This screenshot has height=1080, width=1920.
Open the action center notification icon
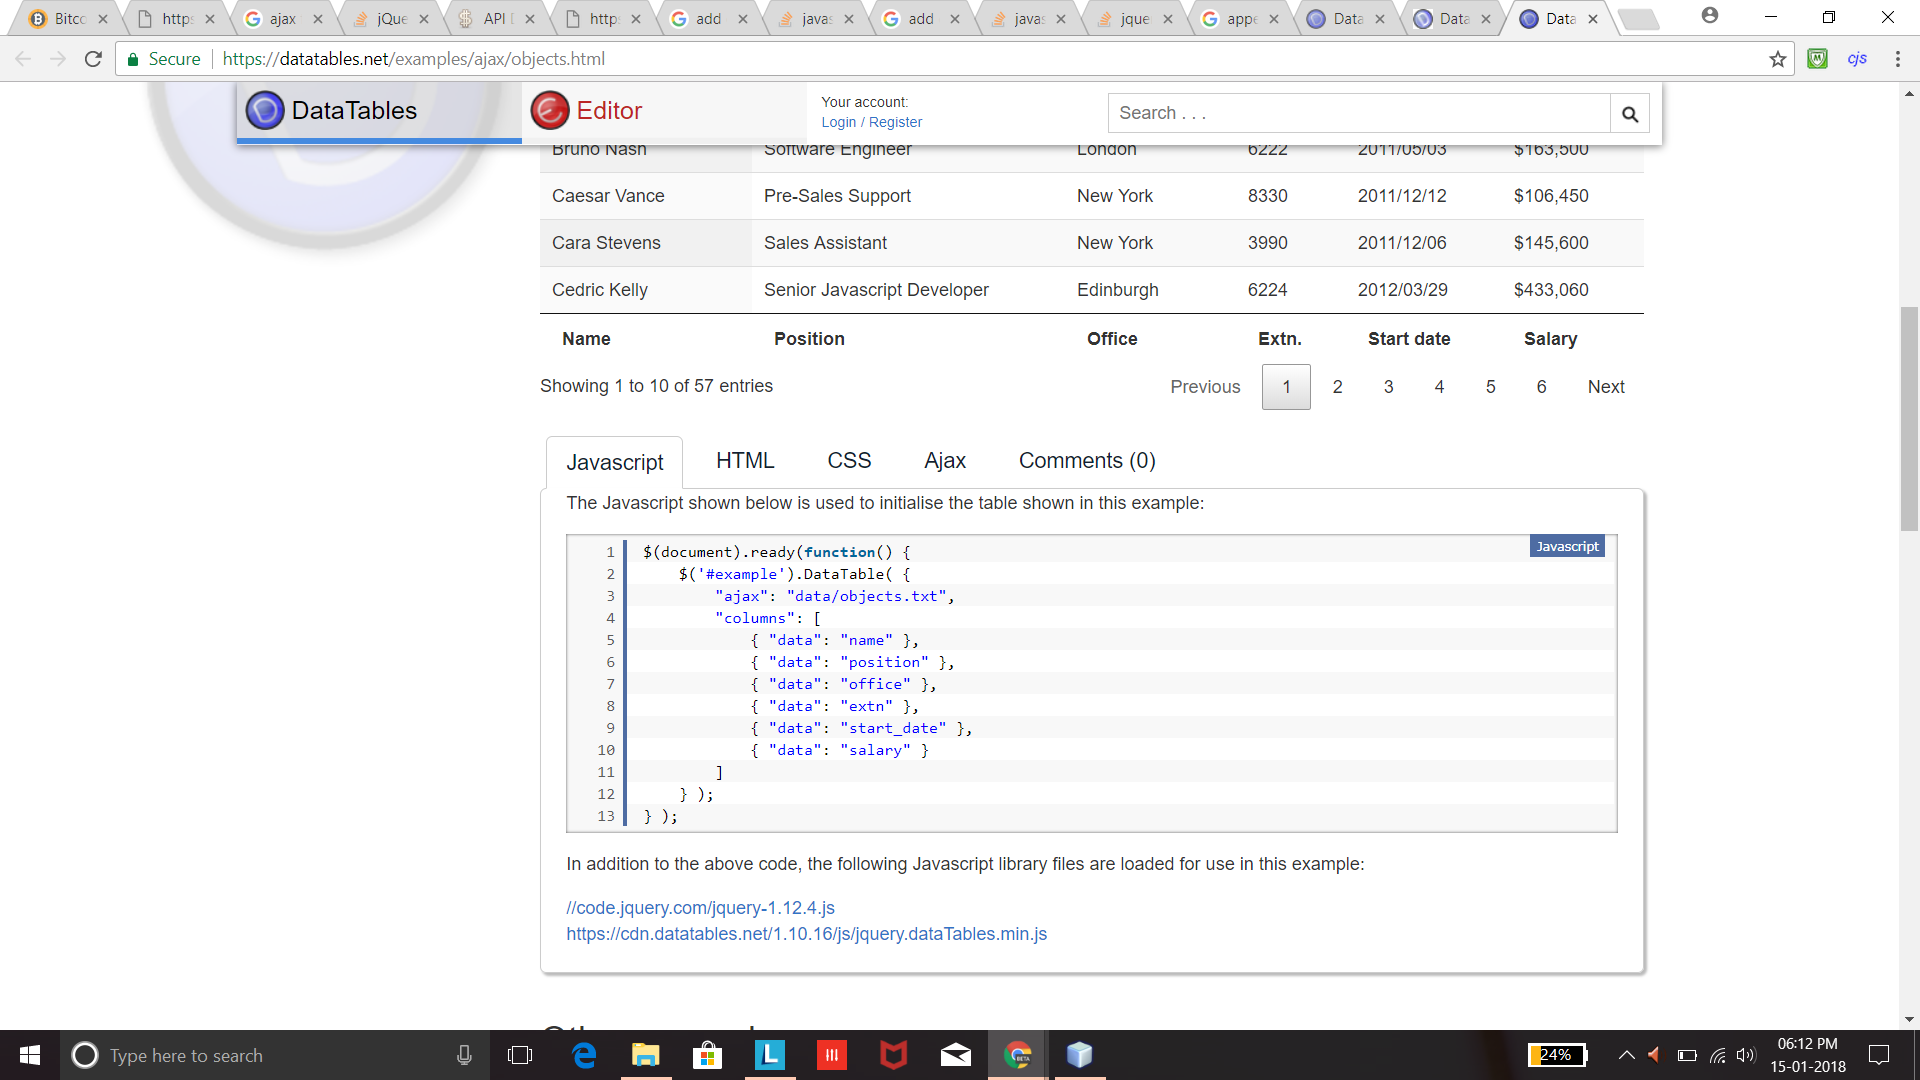1879,1055
